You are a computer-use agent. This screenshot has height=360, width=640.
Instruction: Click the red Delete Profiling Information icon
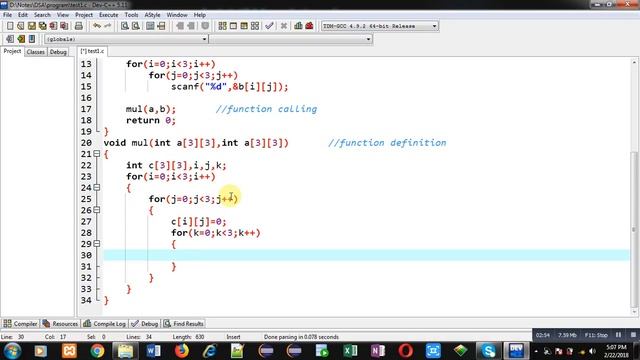click(x=309, y=26)
